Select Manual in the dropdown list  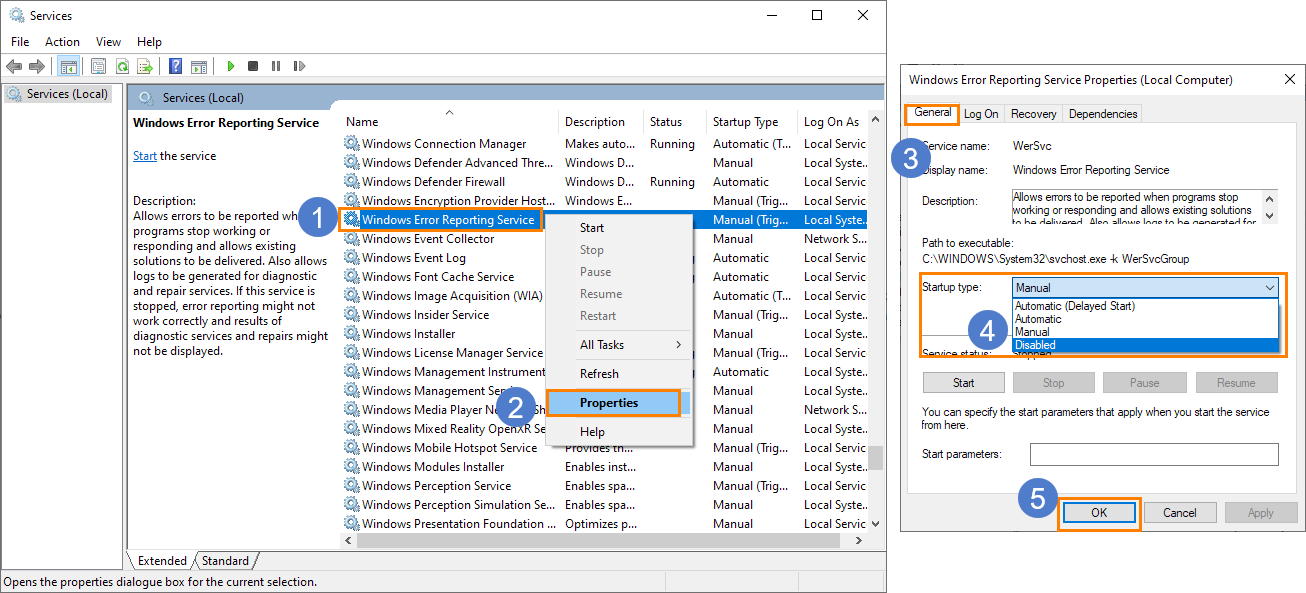point(1145,332)
